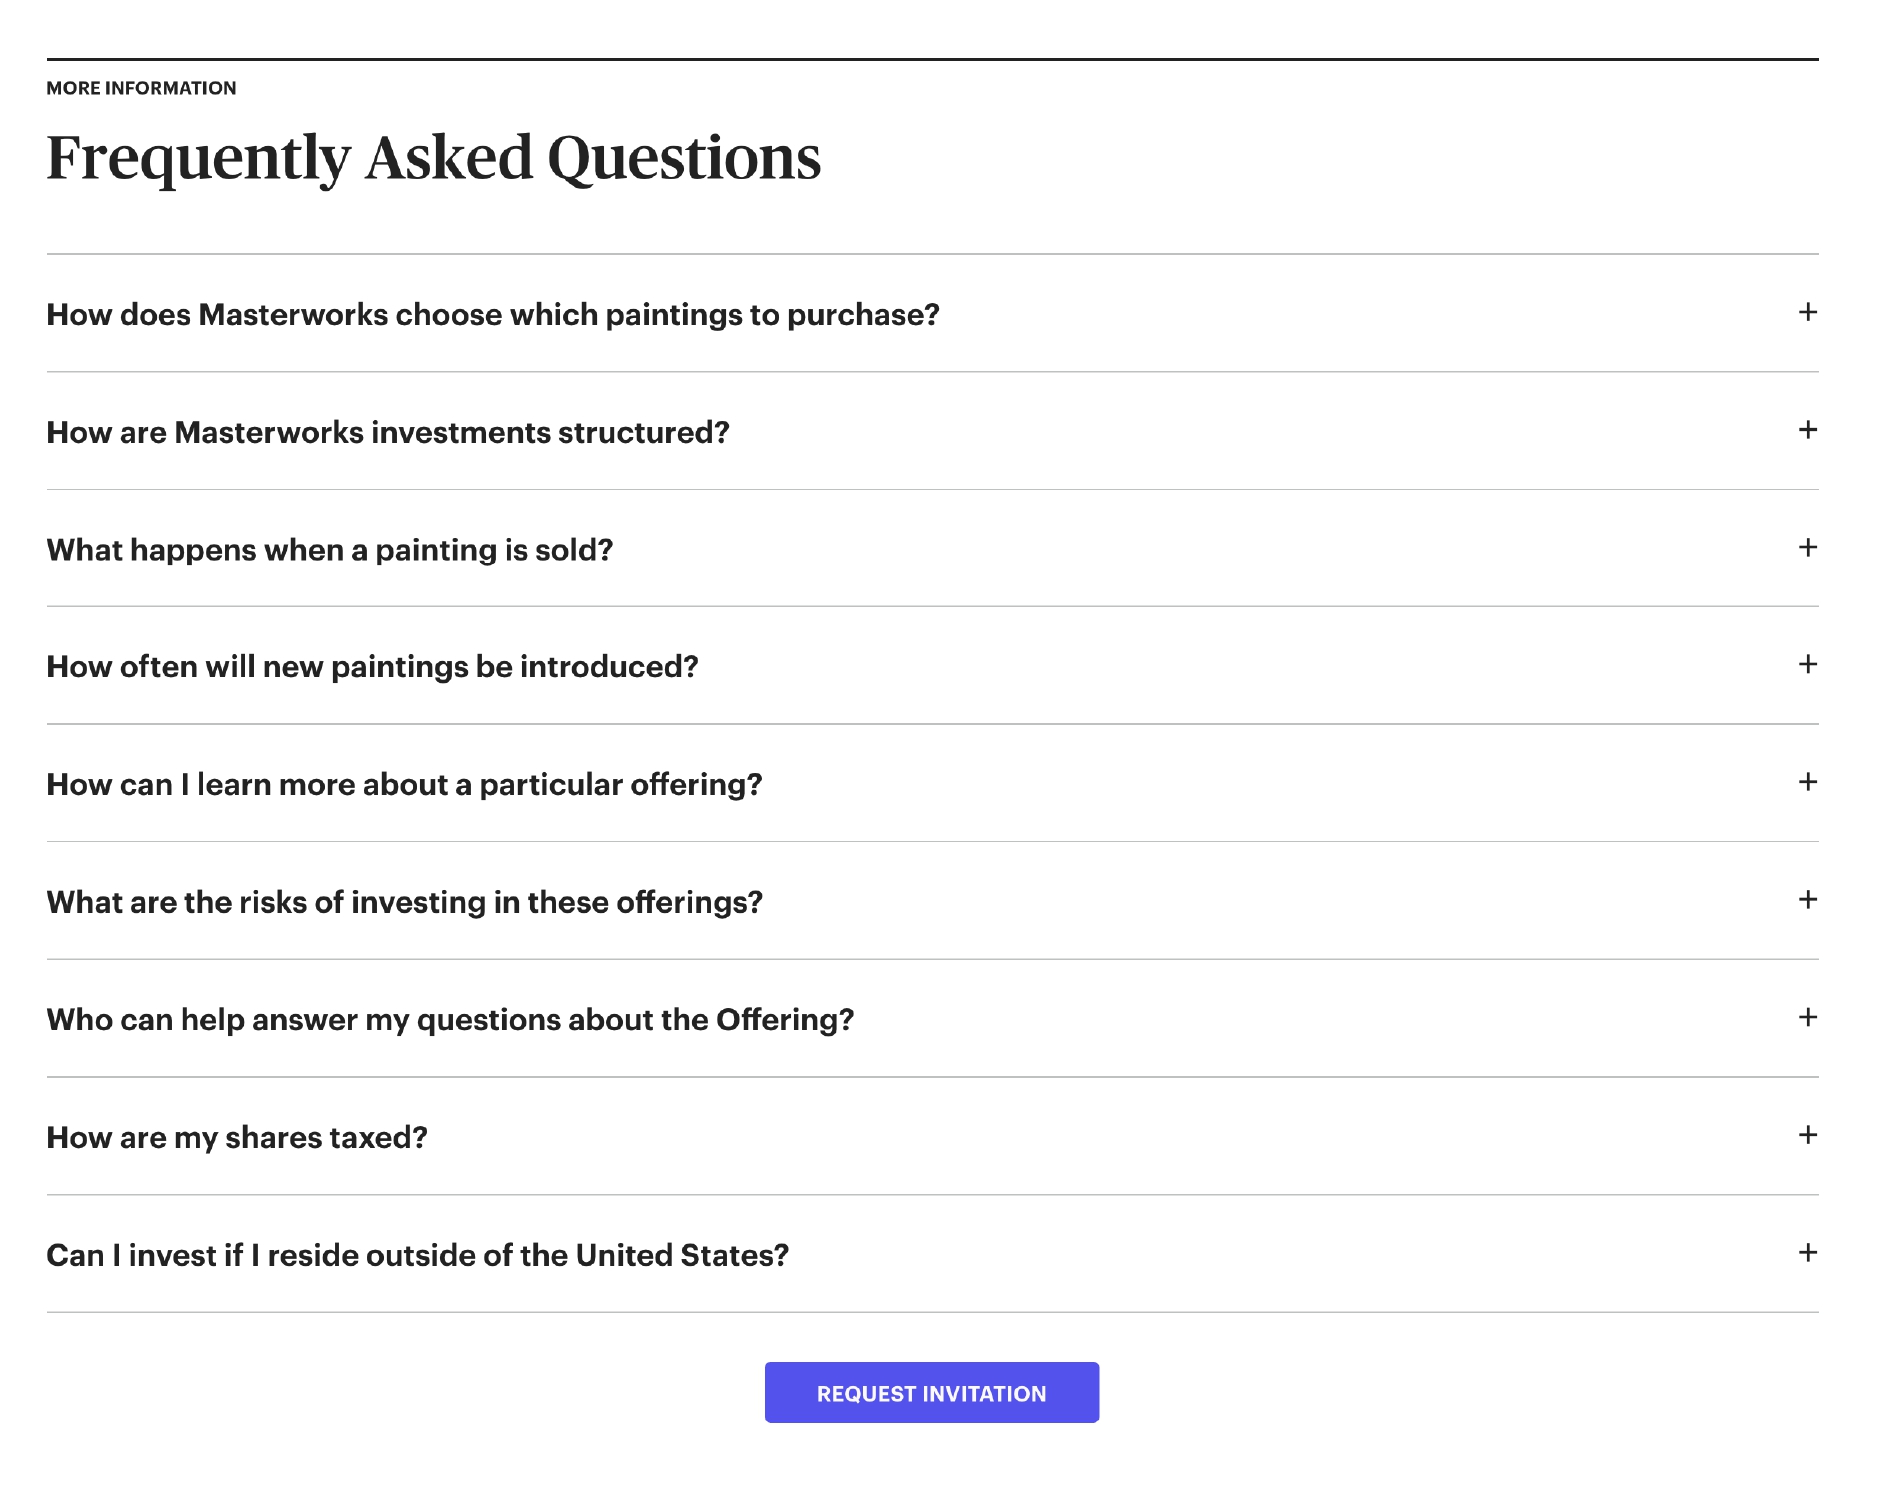This screenshot has width=1900, height=1488.
Task: Expand "How are Masterworks investments structured?"
Action: coord(388,433)
